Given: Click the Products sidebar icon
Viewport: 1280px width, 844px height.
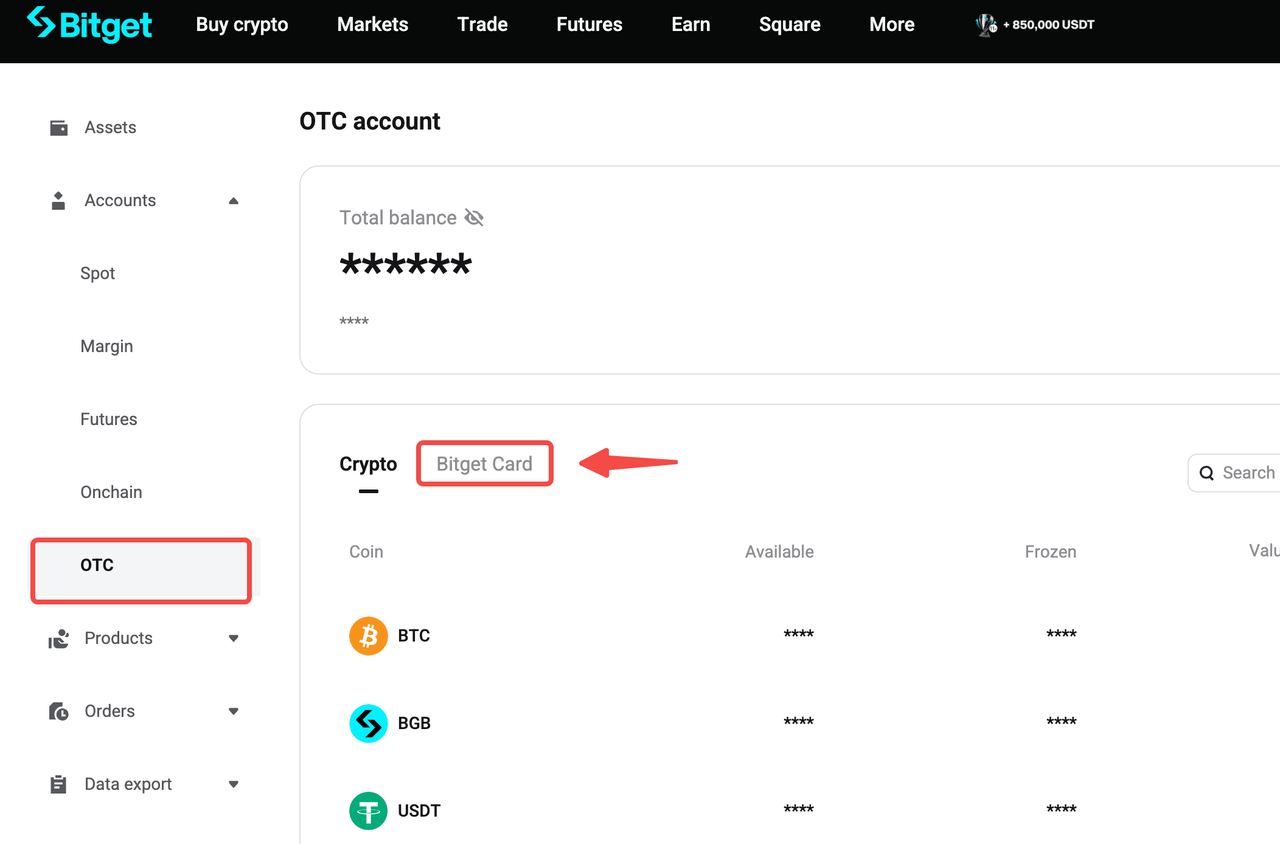Looking at the screenshot, I should [58, 637].
